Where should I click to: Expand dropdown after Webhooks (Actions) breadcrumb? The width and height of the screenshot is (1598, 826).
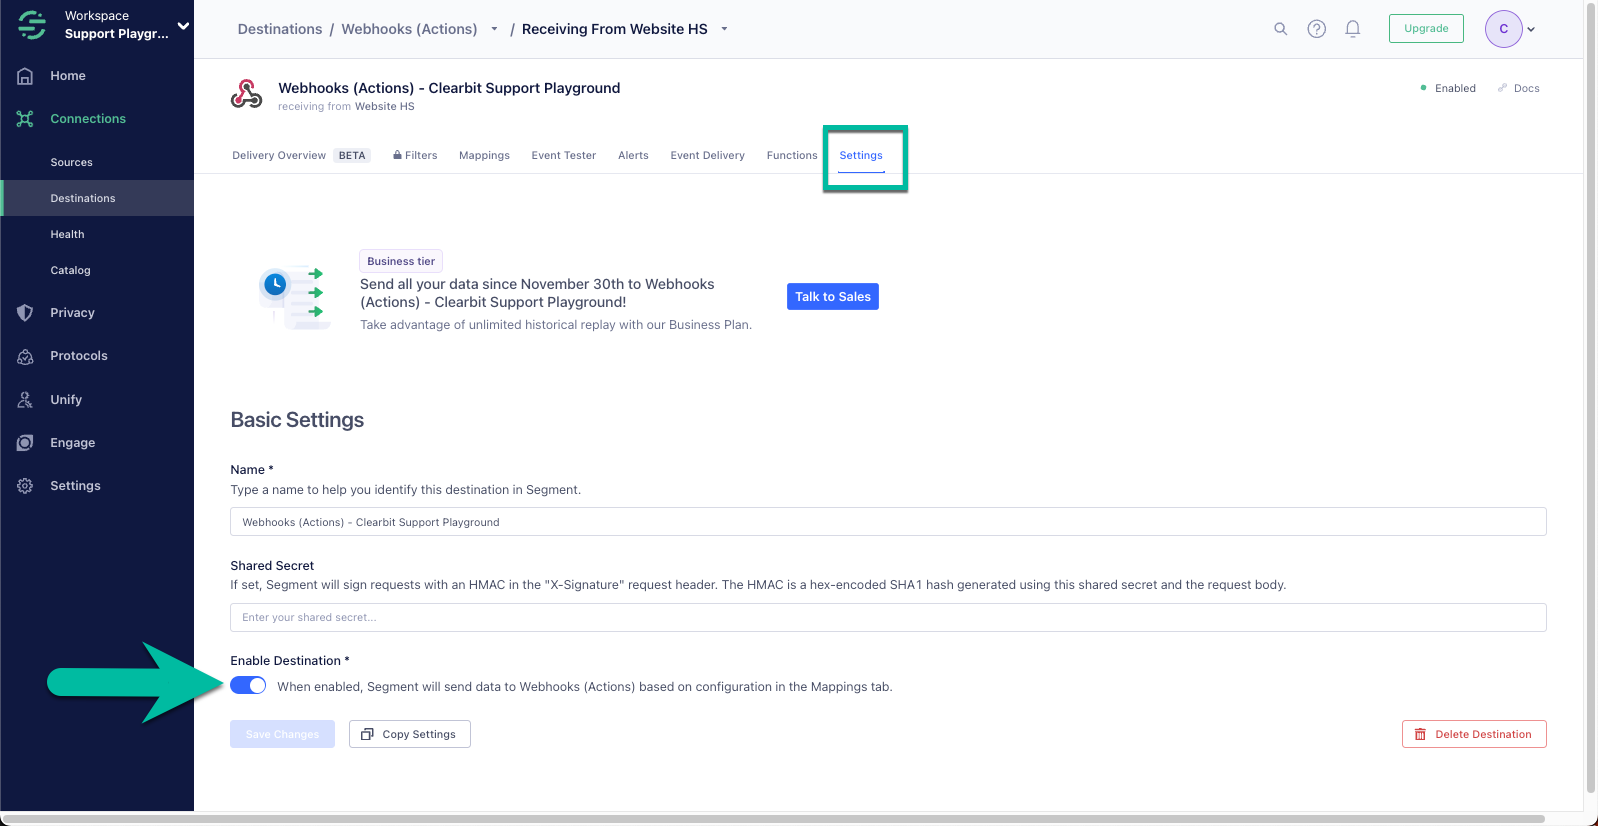494,29
